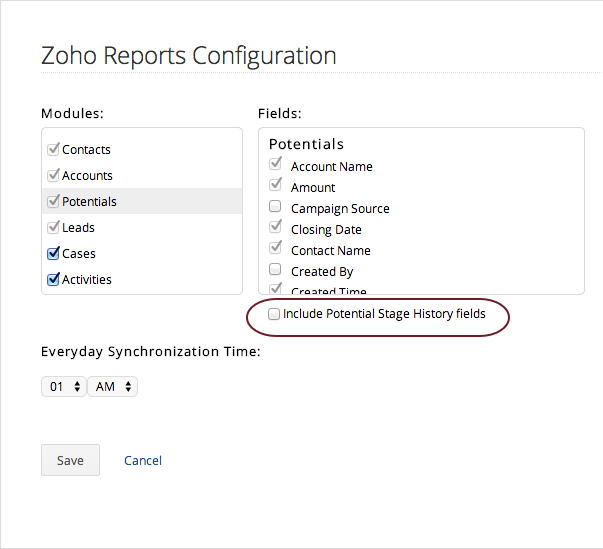Open the synchronization hour dropdown
Viewport: 603px width, 549px height.
[63, 386]
